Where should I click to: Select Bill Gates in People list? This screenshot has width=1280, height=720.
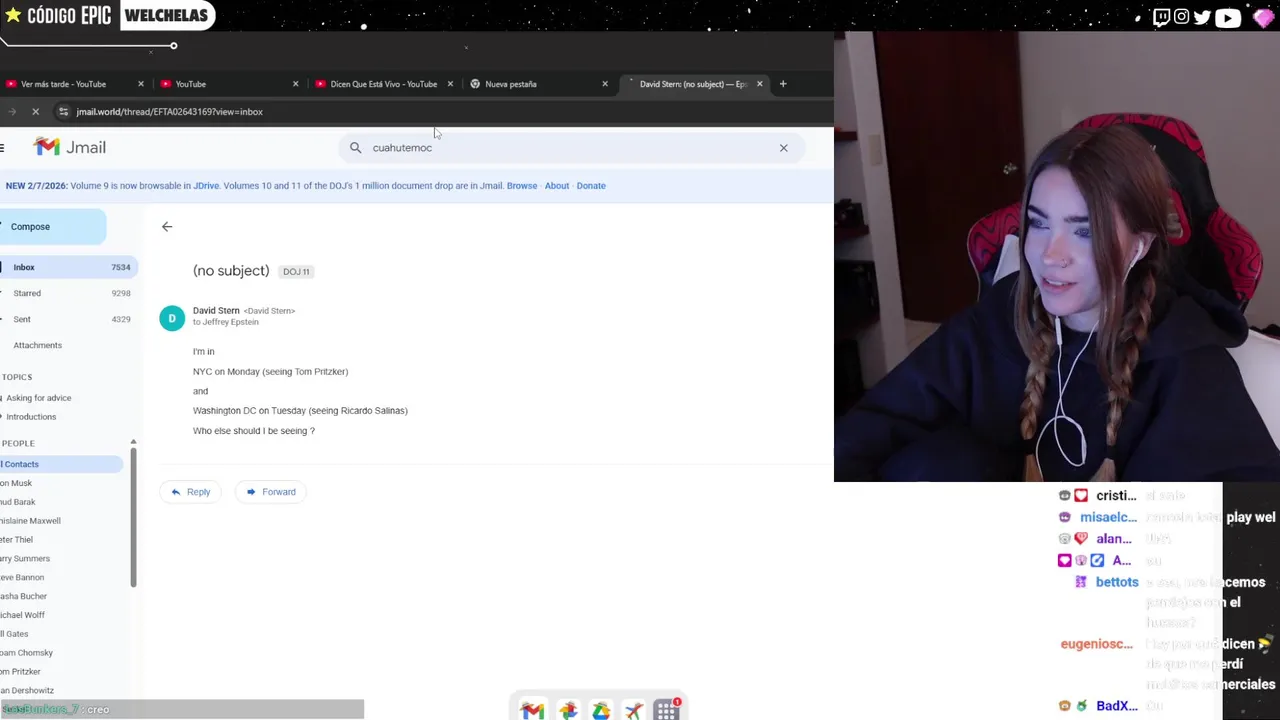[x=14, y=634]
